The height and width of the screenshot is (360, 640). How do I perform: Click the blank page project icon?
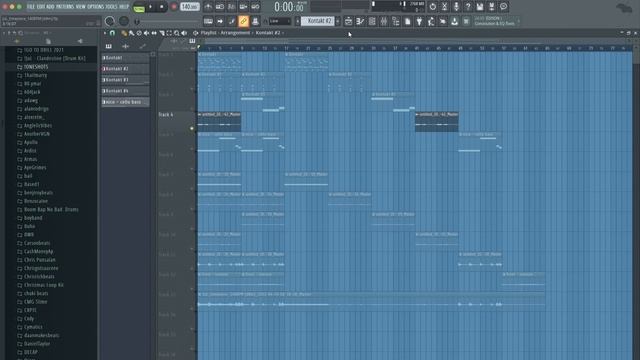click(407, 21)
